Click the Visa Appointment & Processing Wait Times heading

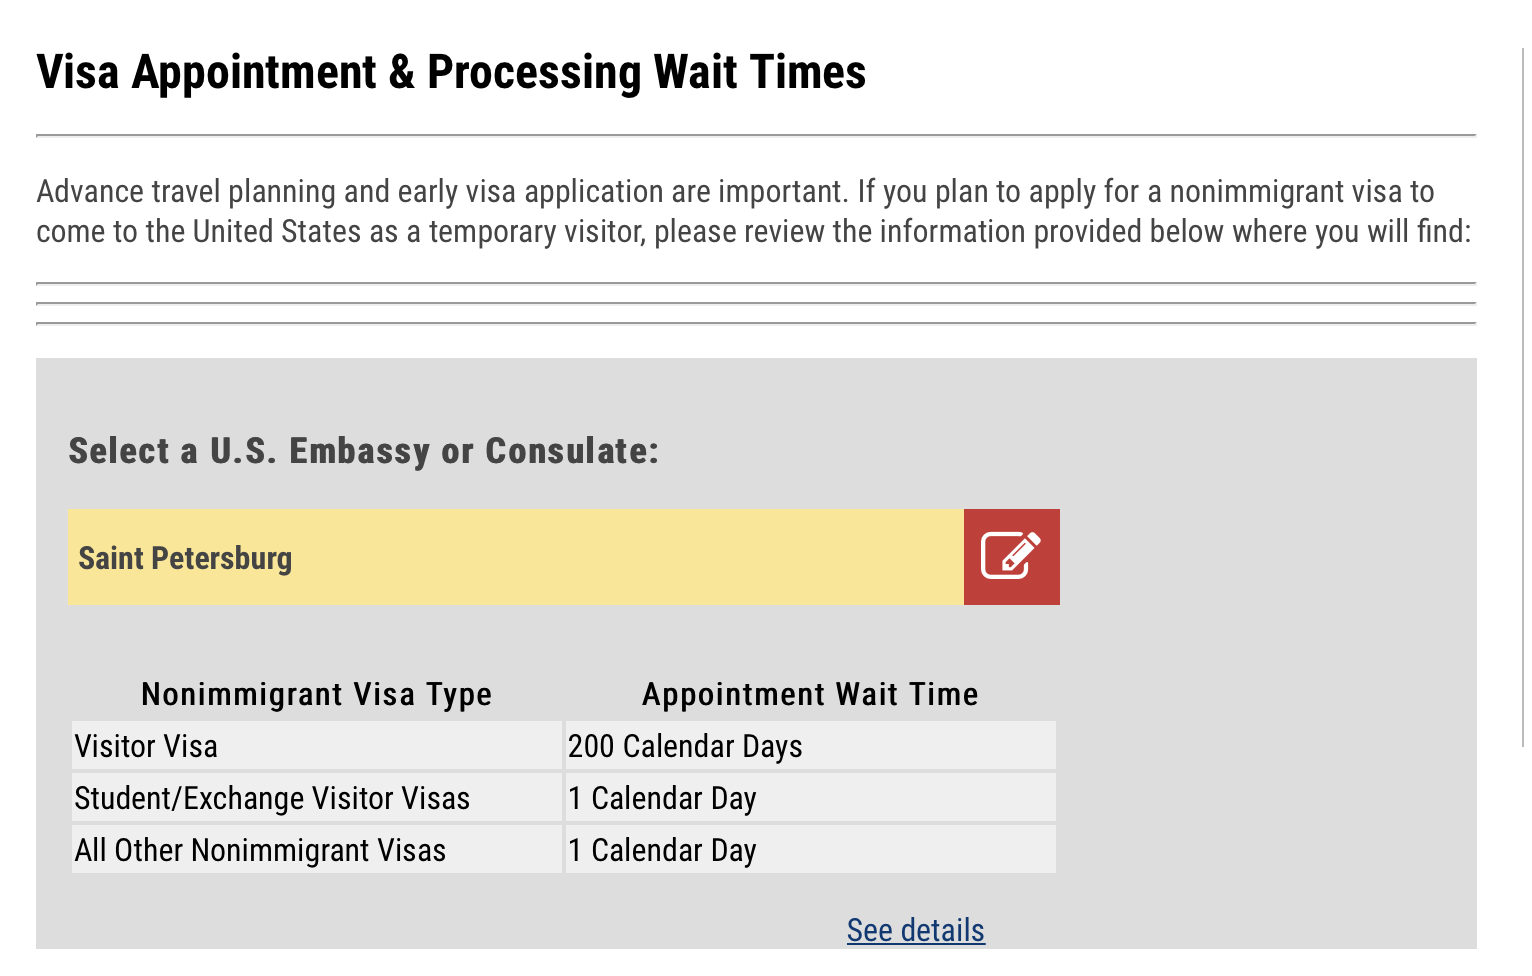coord(451,72)
